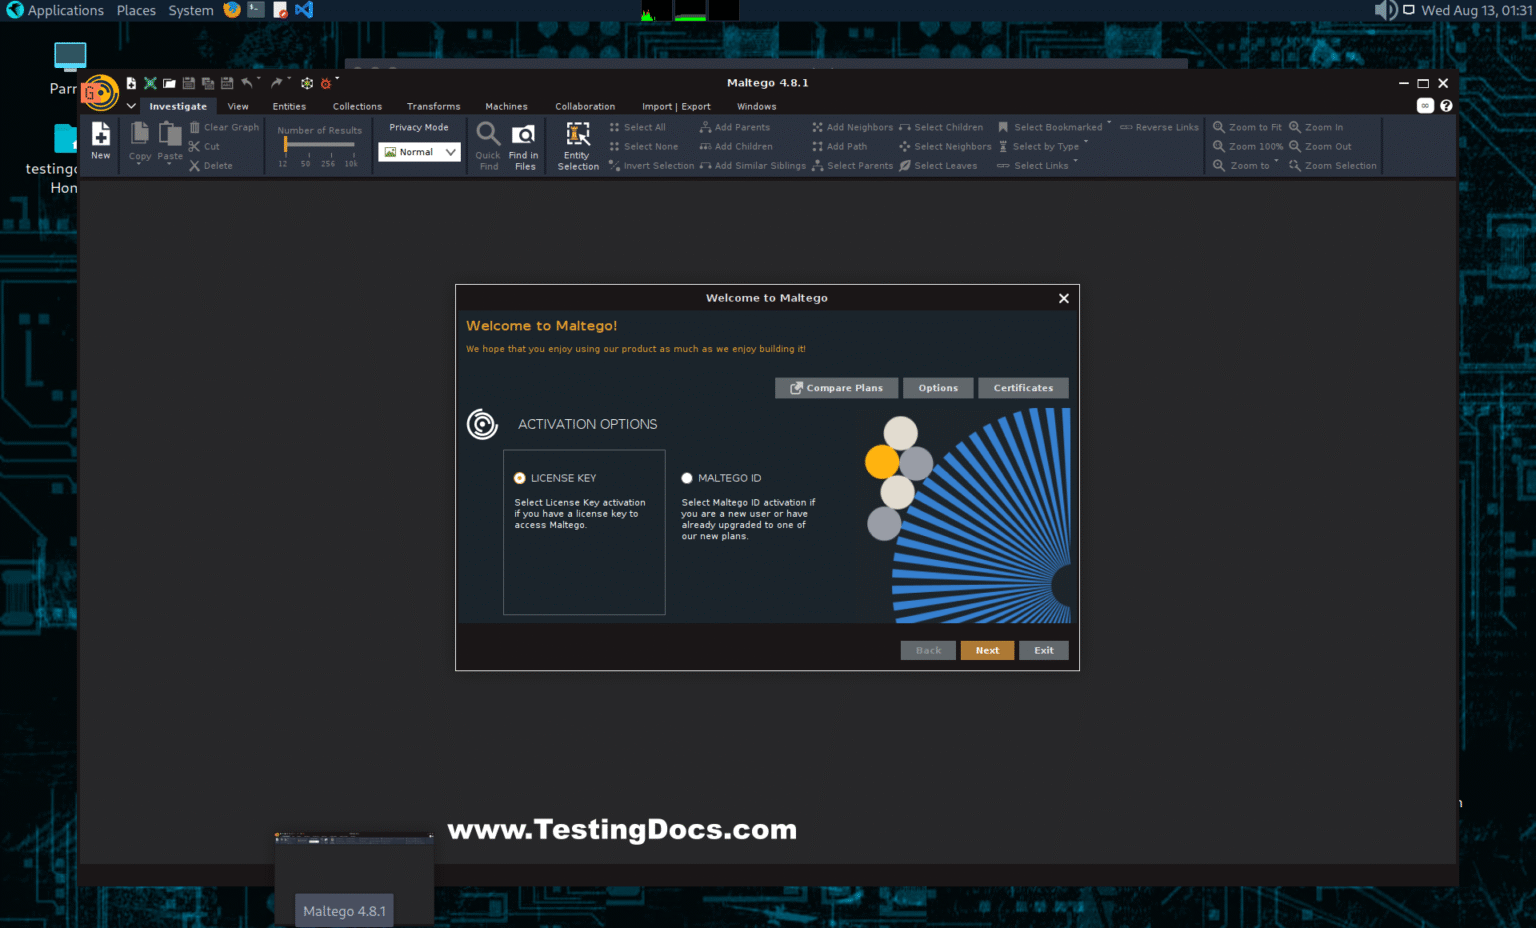Open a graph with the Open file icon
Image resolution: width=1536 pixels, height=928 pixels.
[168, 83]
